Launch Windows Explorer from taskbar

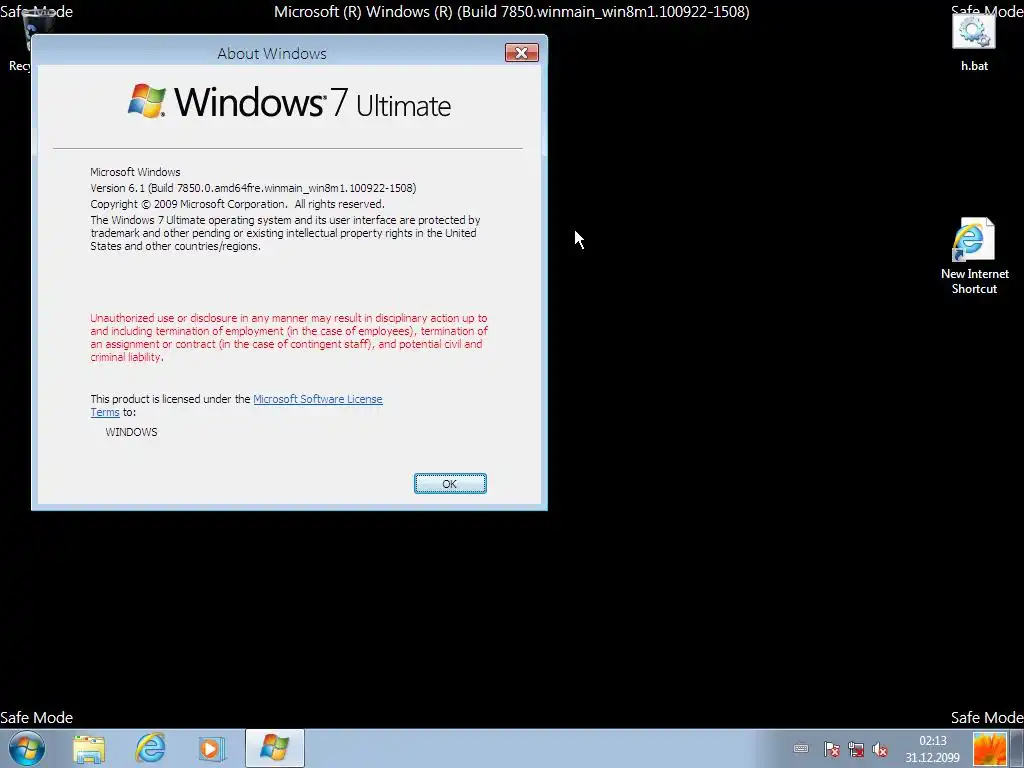[x=89, y=748]
